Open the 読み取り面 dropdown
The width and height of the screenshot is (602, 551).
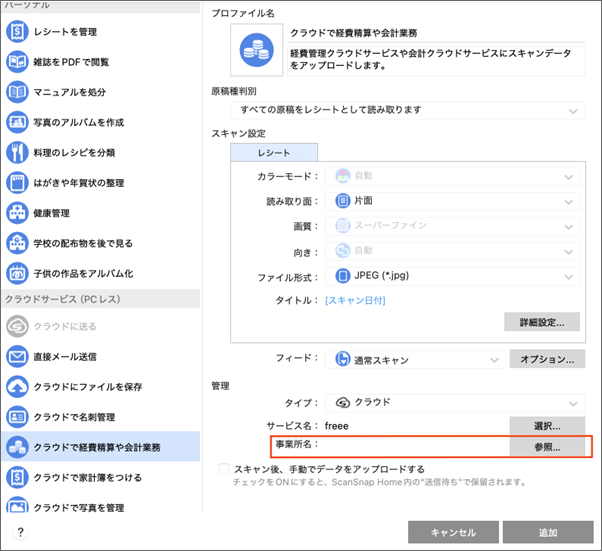(x=453, y=201)
